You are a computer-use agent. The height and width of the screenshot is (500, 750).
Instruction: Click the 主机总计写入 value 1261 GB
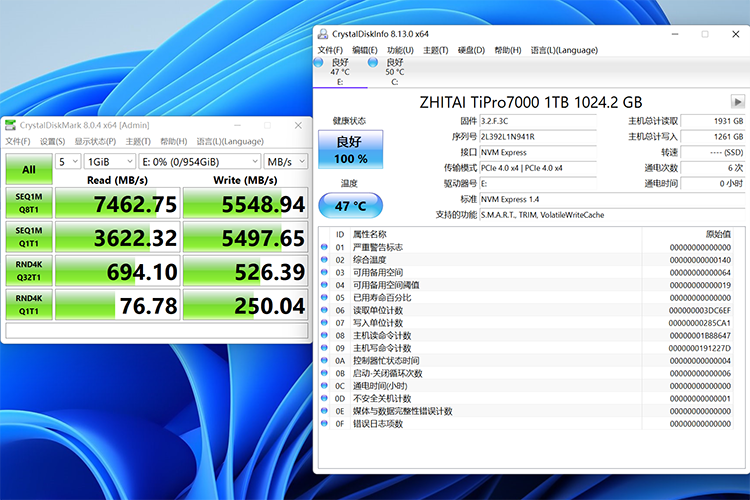tap(713, 137)
